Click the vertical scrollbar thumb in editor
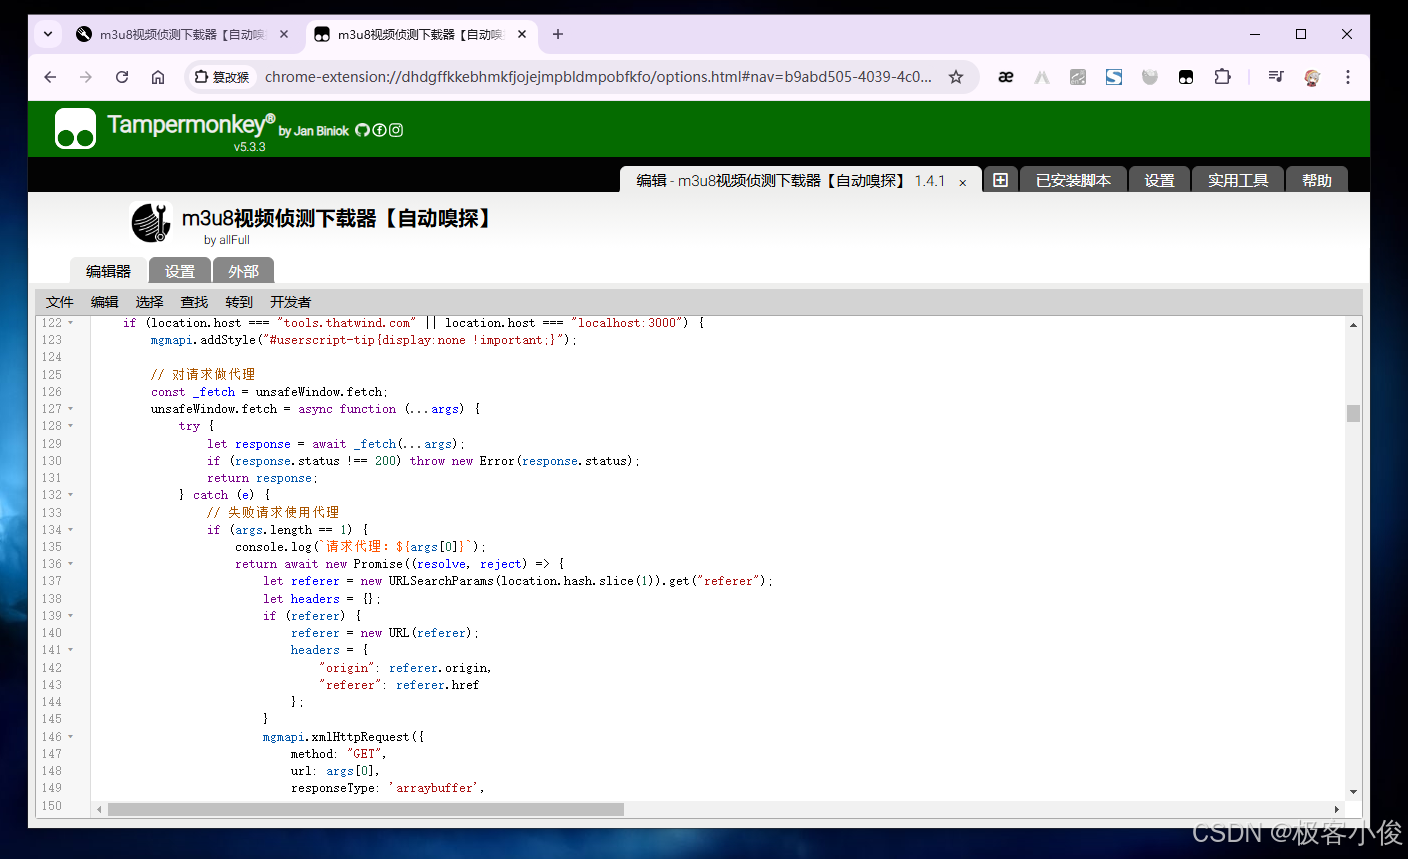The width and height of the screenshot is (1408, 859). pyautogui.click(x=1353, y=413)
